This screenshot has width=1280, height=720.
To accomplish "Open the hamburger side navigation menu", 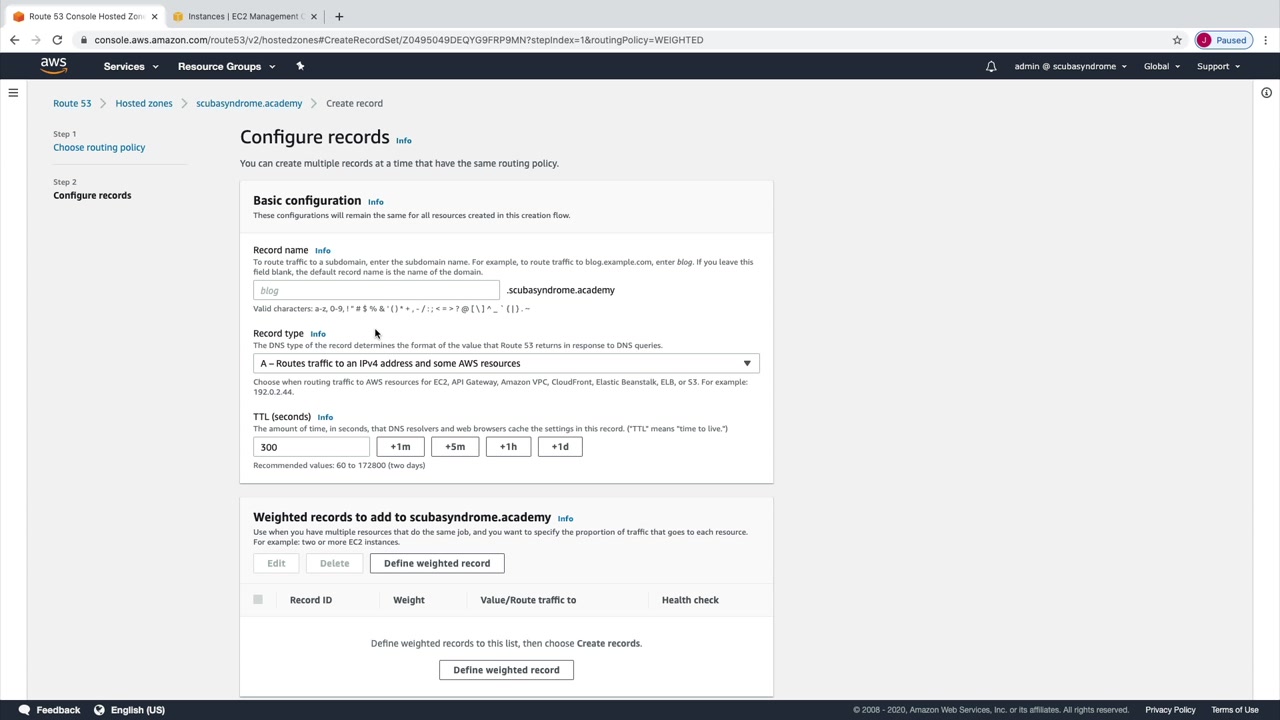I will [13, 93].
